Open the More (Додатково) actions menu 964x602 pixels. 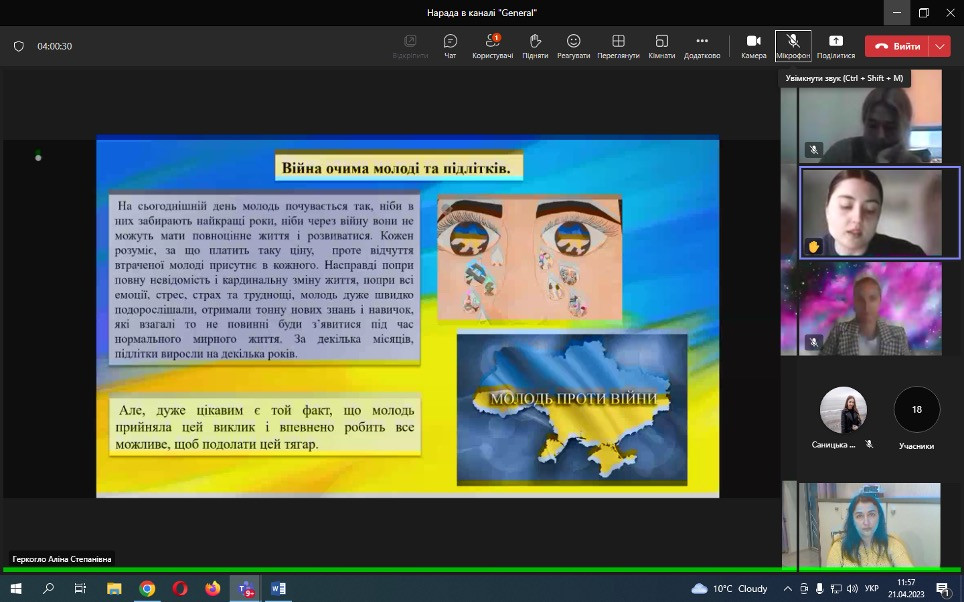pos(701,45)
